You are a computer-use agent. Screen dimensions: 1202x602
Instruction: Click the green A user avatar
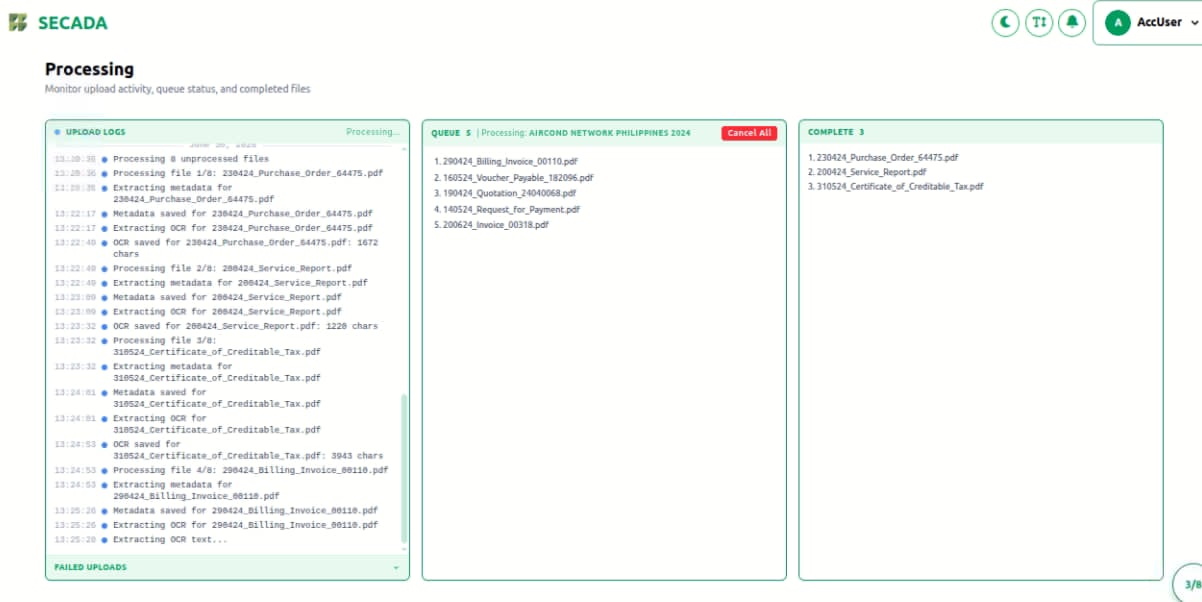click(1117, 22)
